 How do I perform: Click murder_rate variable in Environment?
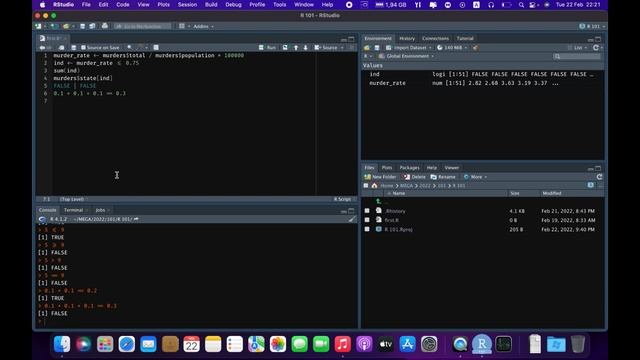pos(387,83)
